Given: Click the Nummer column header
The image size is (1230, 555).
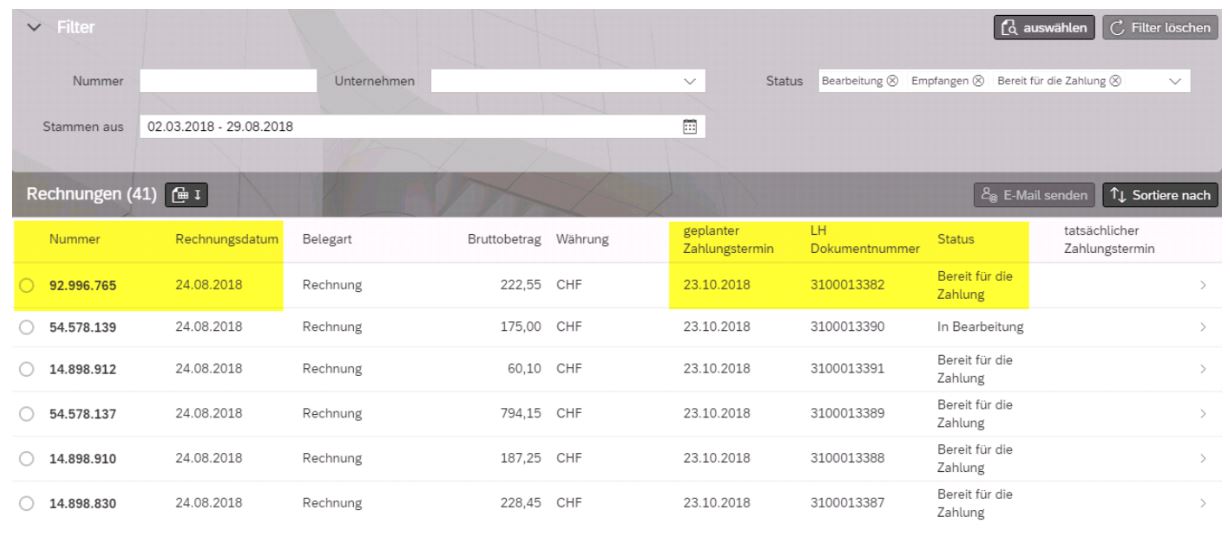Looking at the screenshot, I should (72, 241).
